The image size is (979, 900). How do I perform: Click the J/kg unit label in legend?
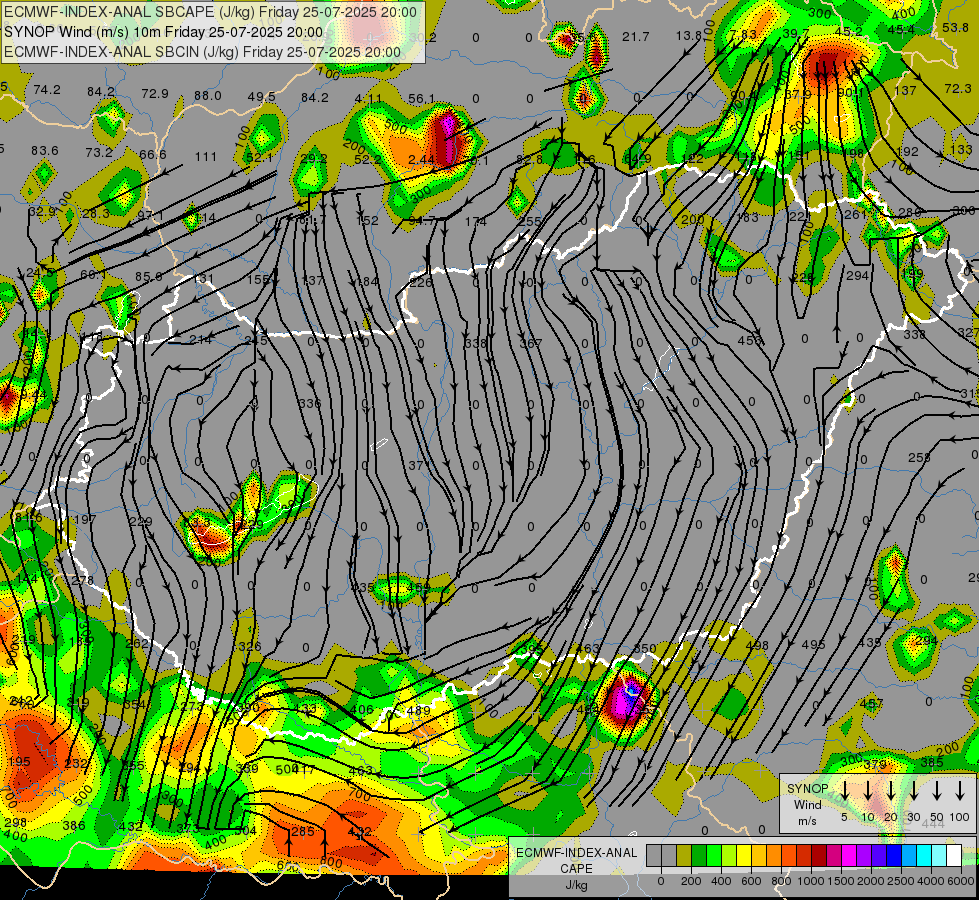click(576, 885)
